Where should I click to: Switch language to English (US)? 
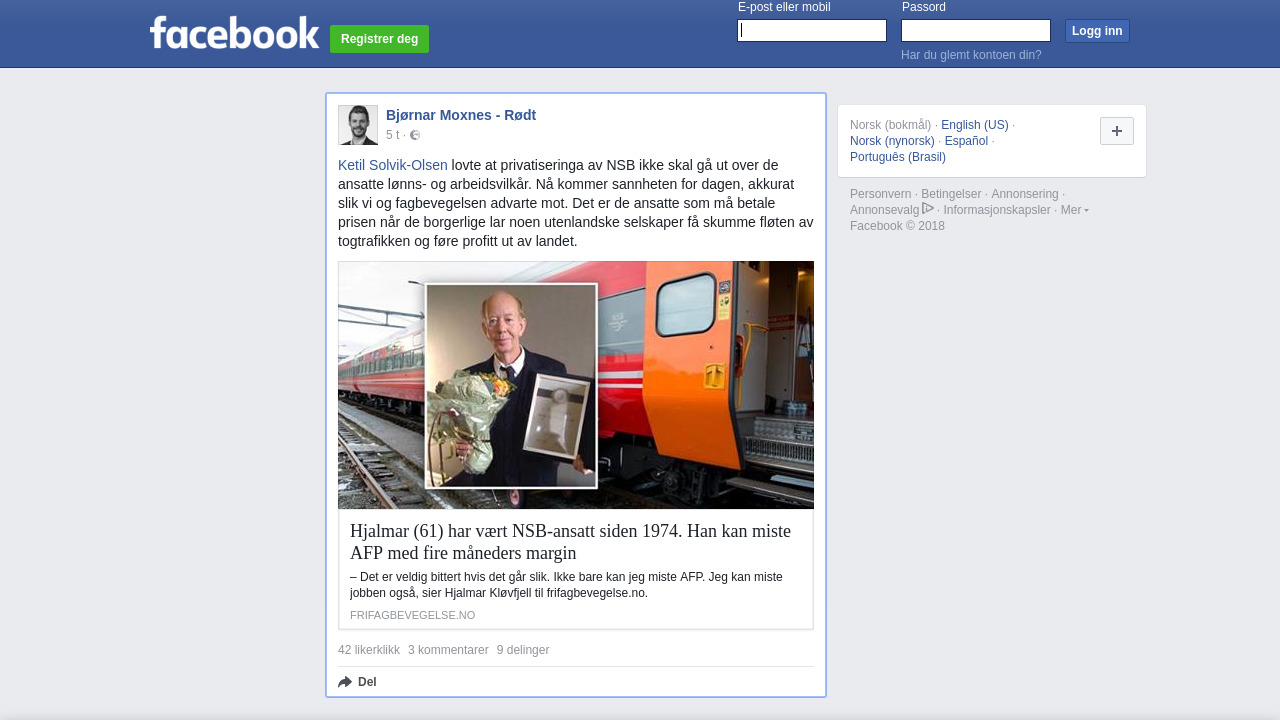click(975, 125)
